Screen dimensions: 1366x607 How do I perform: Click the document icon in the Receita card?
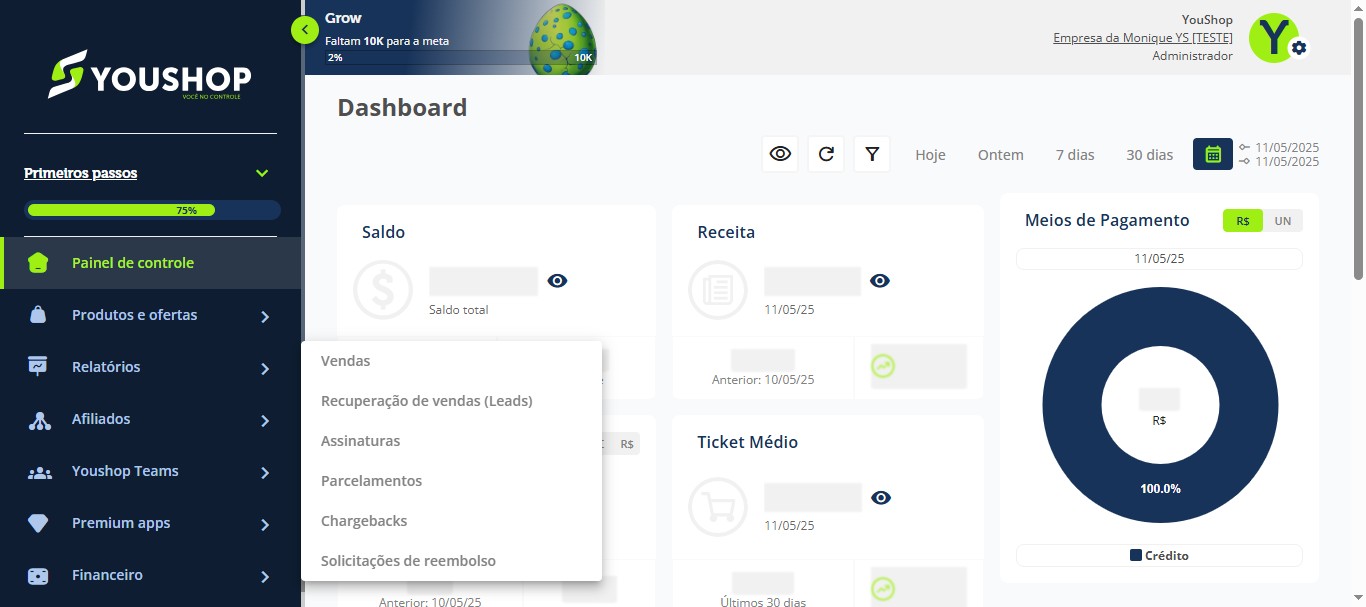pyautogui.click(x=718, y=290)
